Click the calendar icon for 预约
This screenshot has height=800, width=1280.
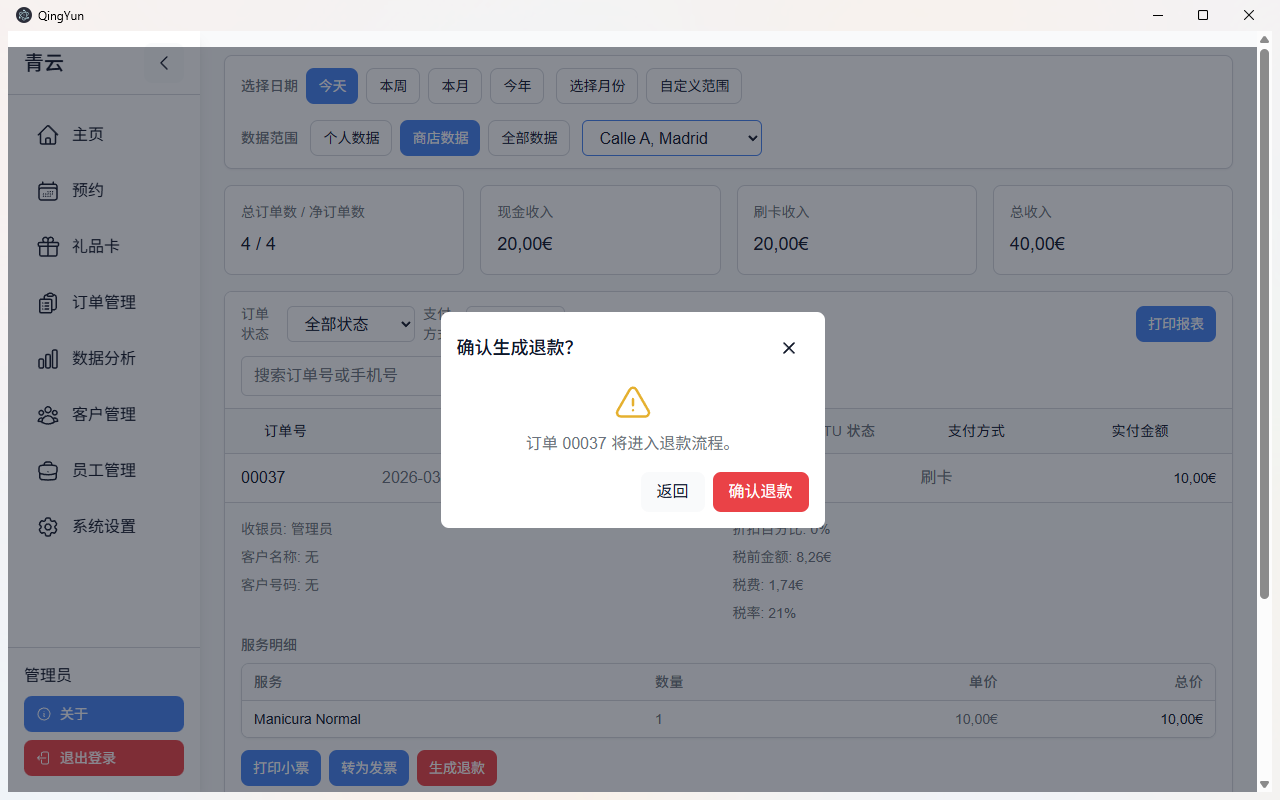pyautogui.click(x=48, y=191)
